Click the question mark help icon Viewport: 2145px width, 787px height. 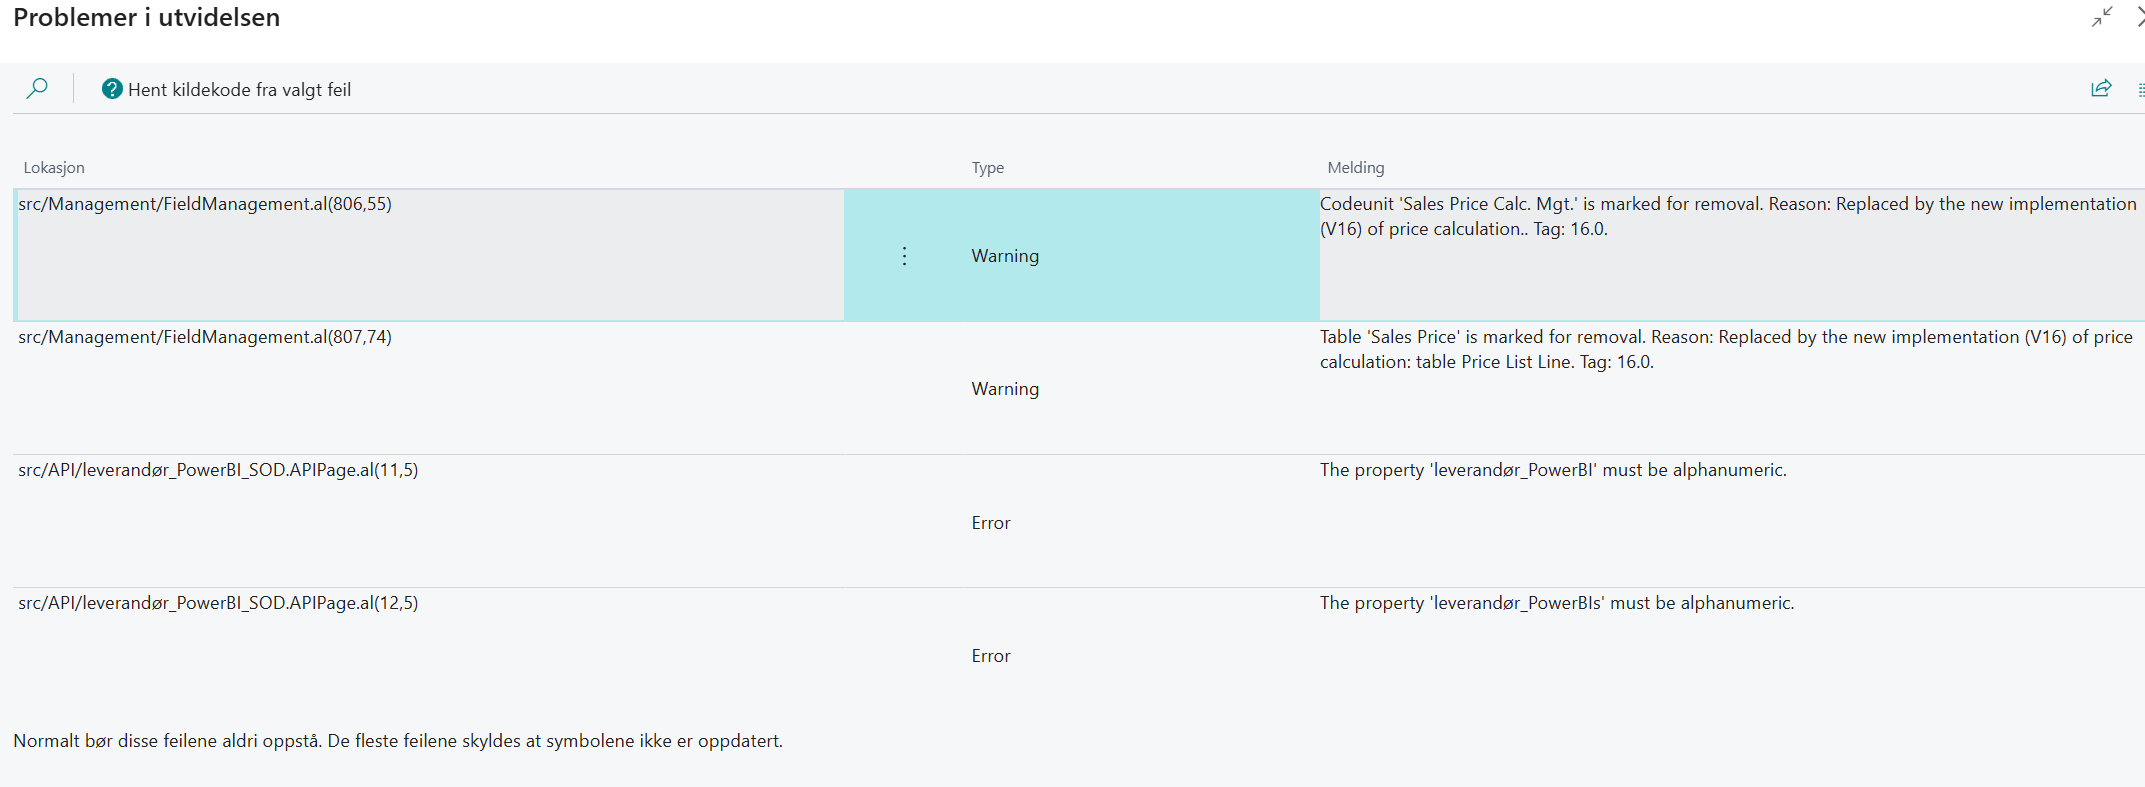click(112, 89)
